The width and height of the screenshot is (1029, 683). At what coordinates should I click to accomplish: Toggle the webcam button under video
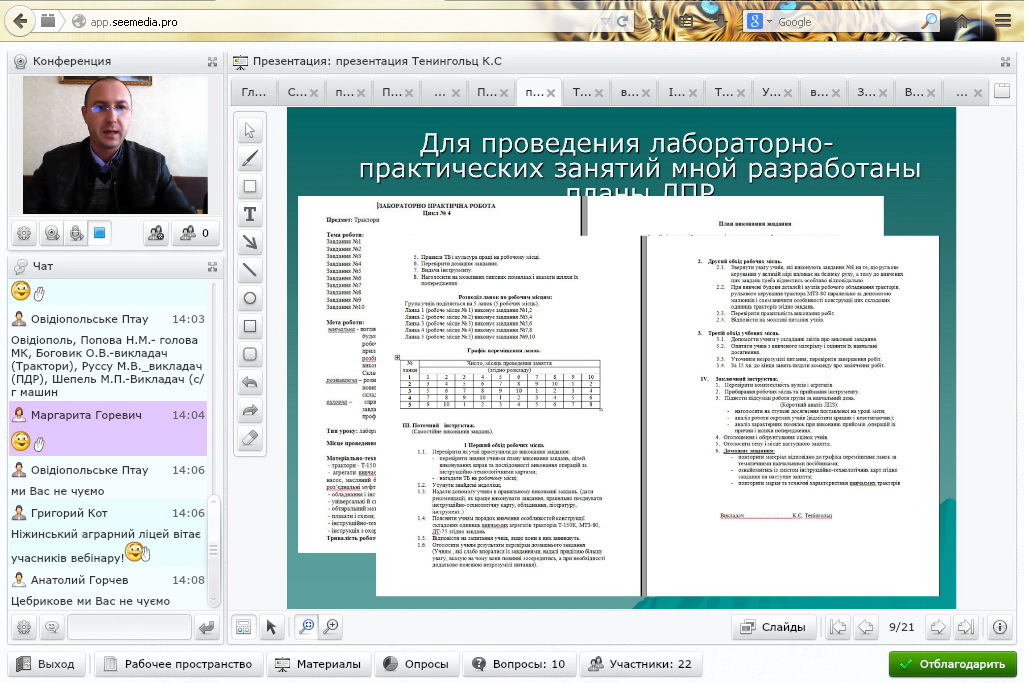[x=52, y=234]
